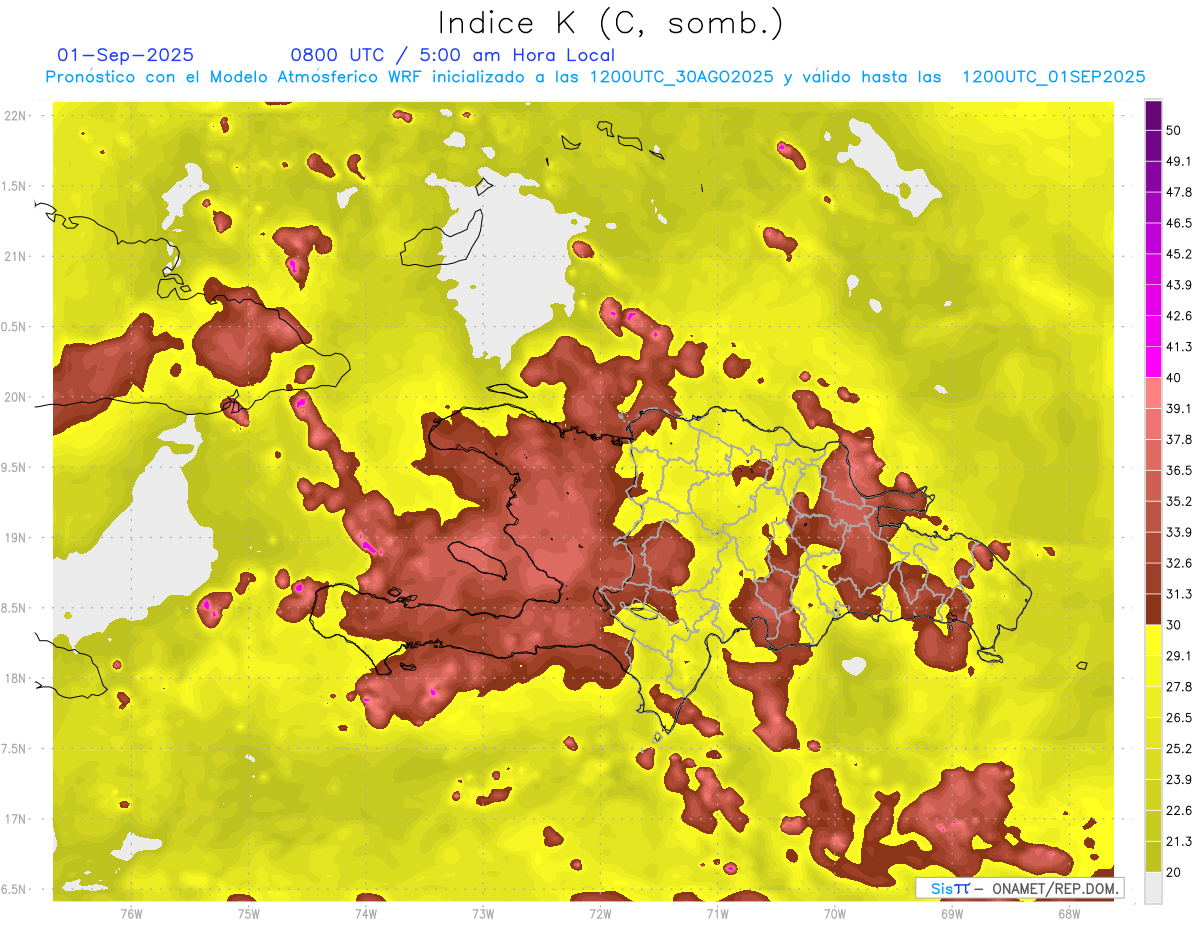The image size is (1200, 927).
Task: Click the 74W longitude label
Action: click(366, 913)
